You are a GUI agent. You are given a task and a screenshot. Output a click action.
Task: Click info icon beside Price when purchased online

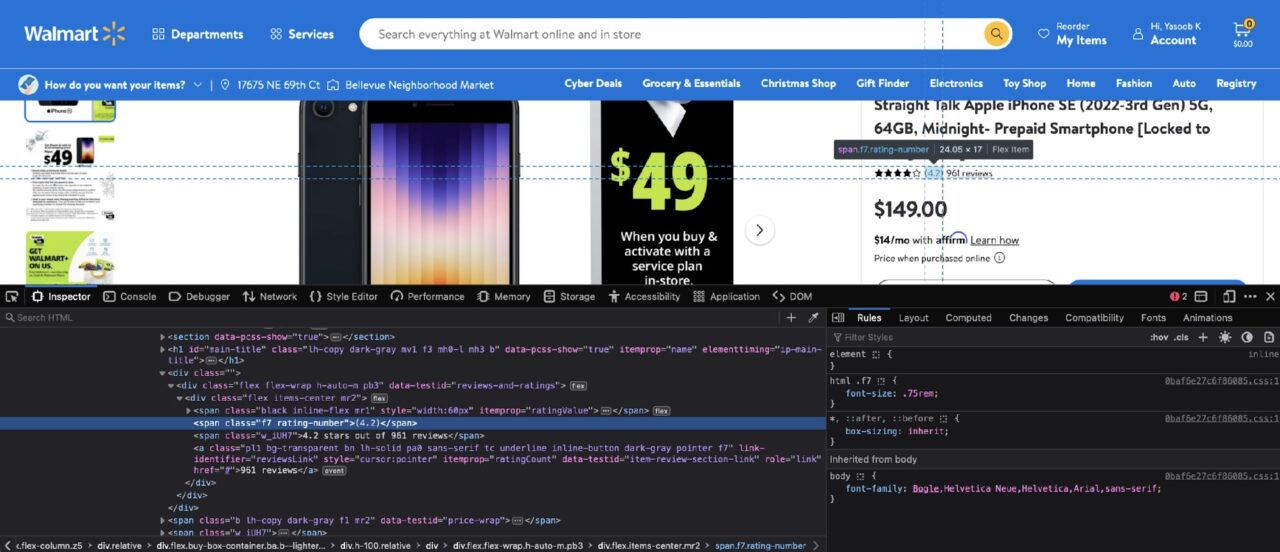point(999,258)
